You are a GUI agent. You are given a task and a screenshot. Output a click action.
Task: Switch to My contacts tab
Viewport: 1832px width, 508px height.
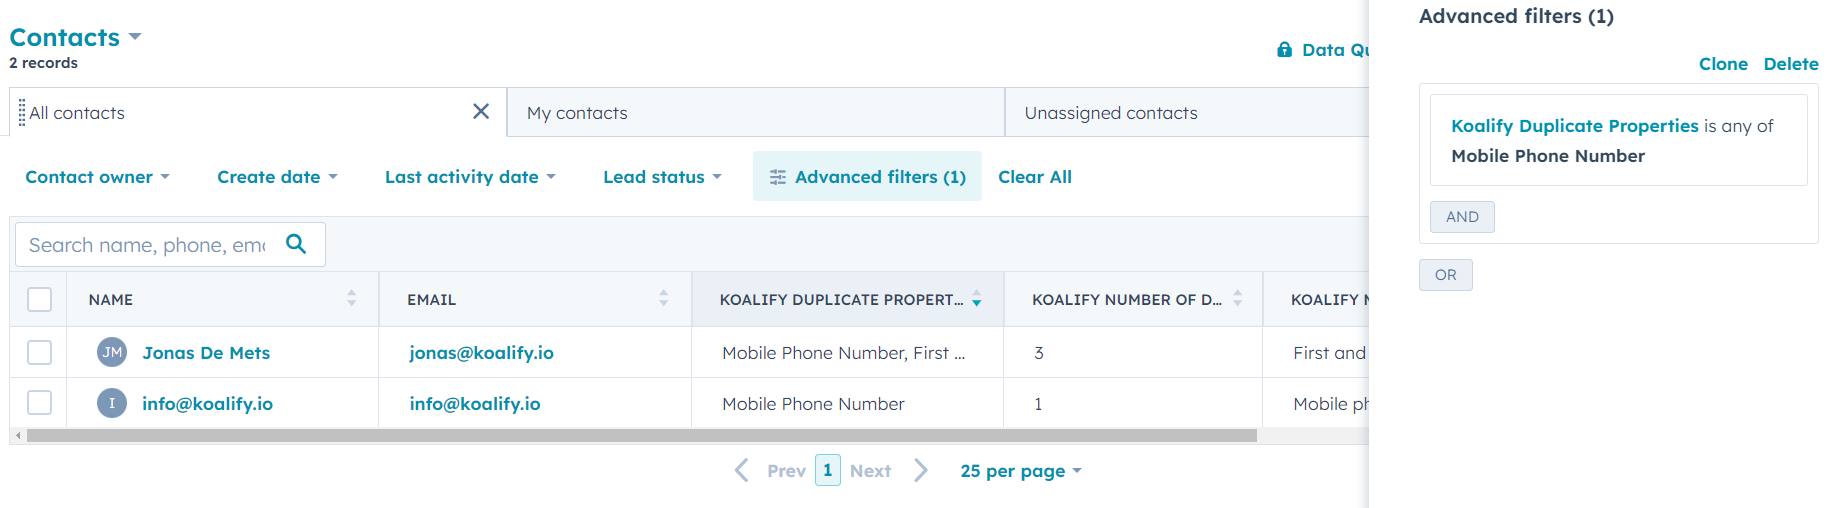(x=577, y=113)
